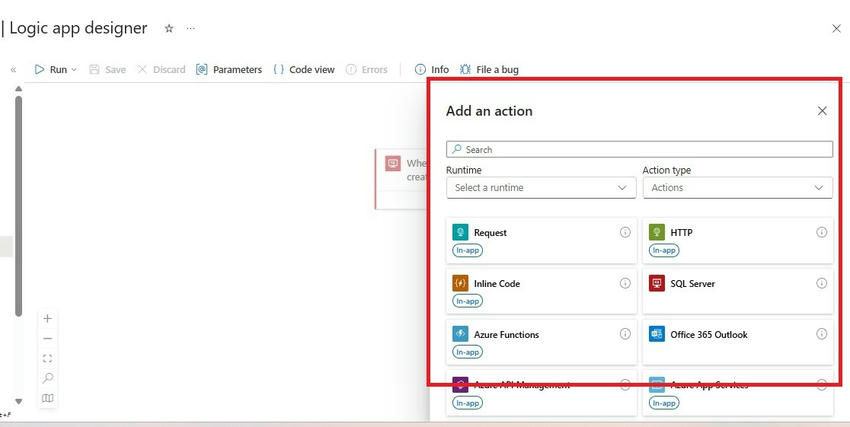This screenshot has width=850, height=427.
Task: Show info for the HTTP connector
Action: pos(822,232)
